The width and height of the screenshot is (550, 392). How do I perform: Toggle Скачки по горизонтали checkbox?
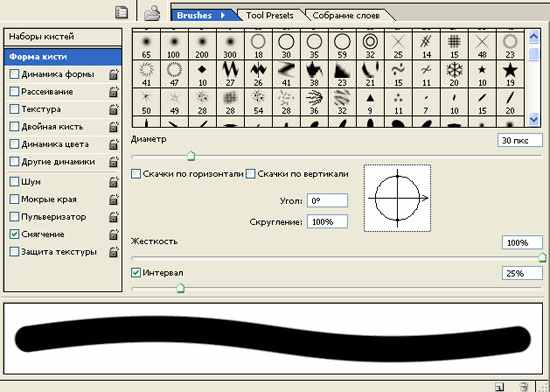(x=136, y=174)
